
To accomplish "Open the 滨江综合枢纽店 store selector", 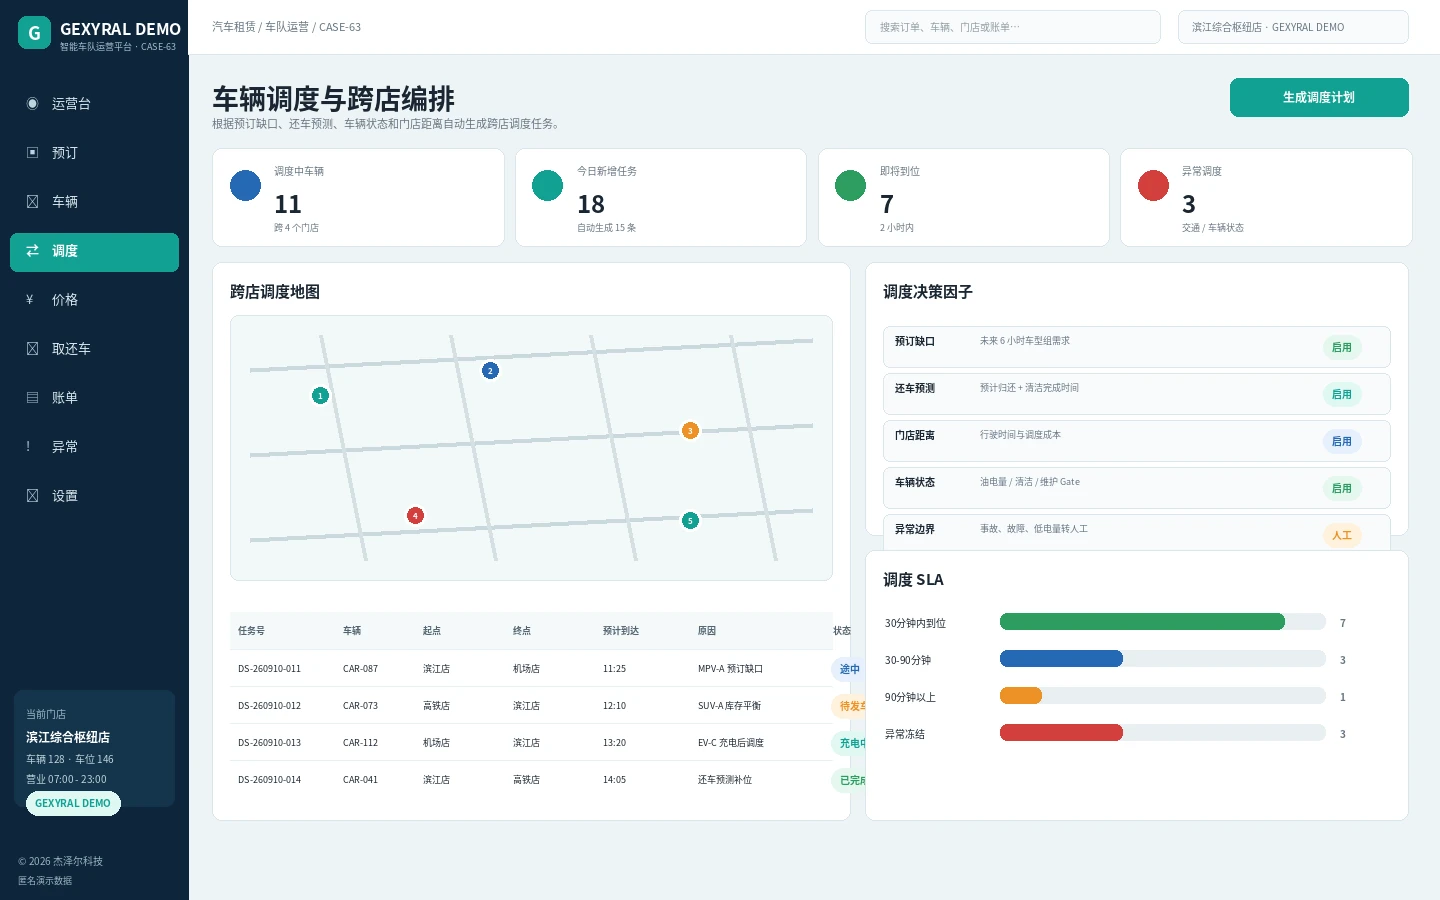I will coord(1293,27).
